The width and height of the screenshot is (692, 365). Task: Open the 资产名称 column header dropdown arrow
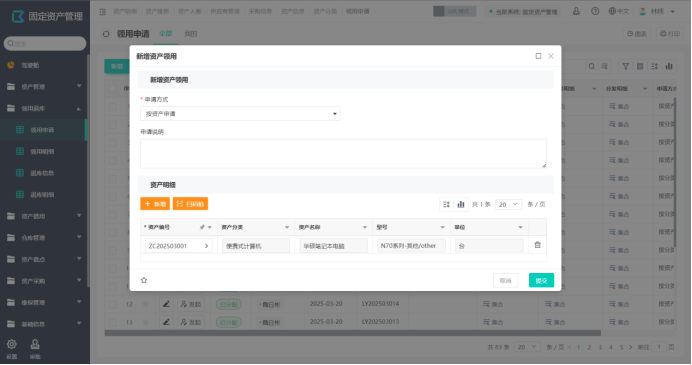[365, 227]
